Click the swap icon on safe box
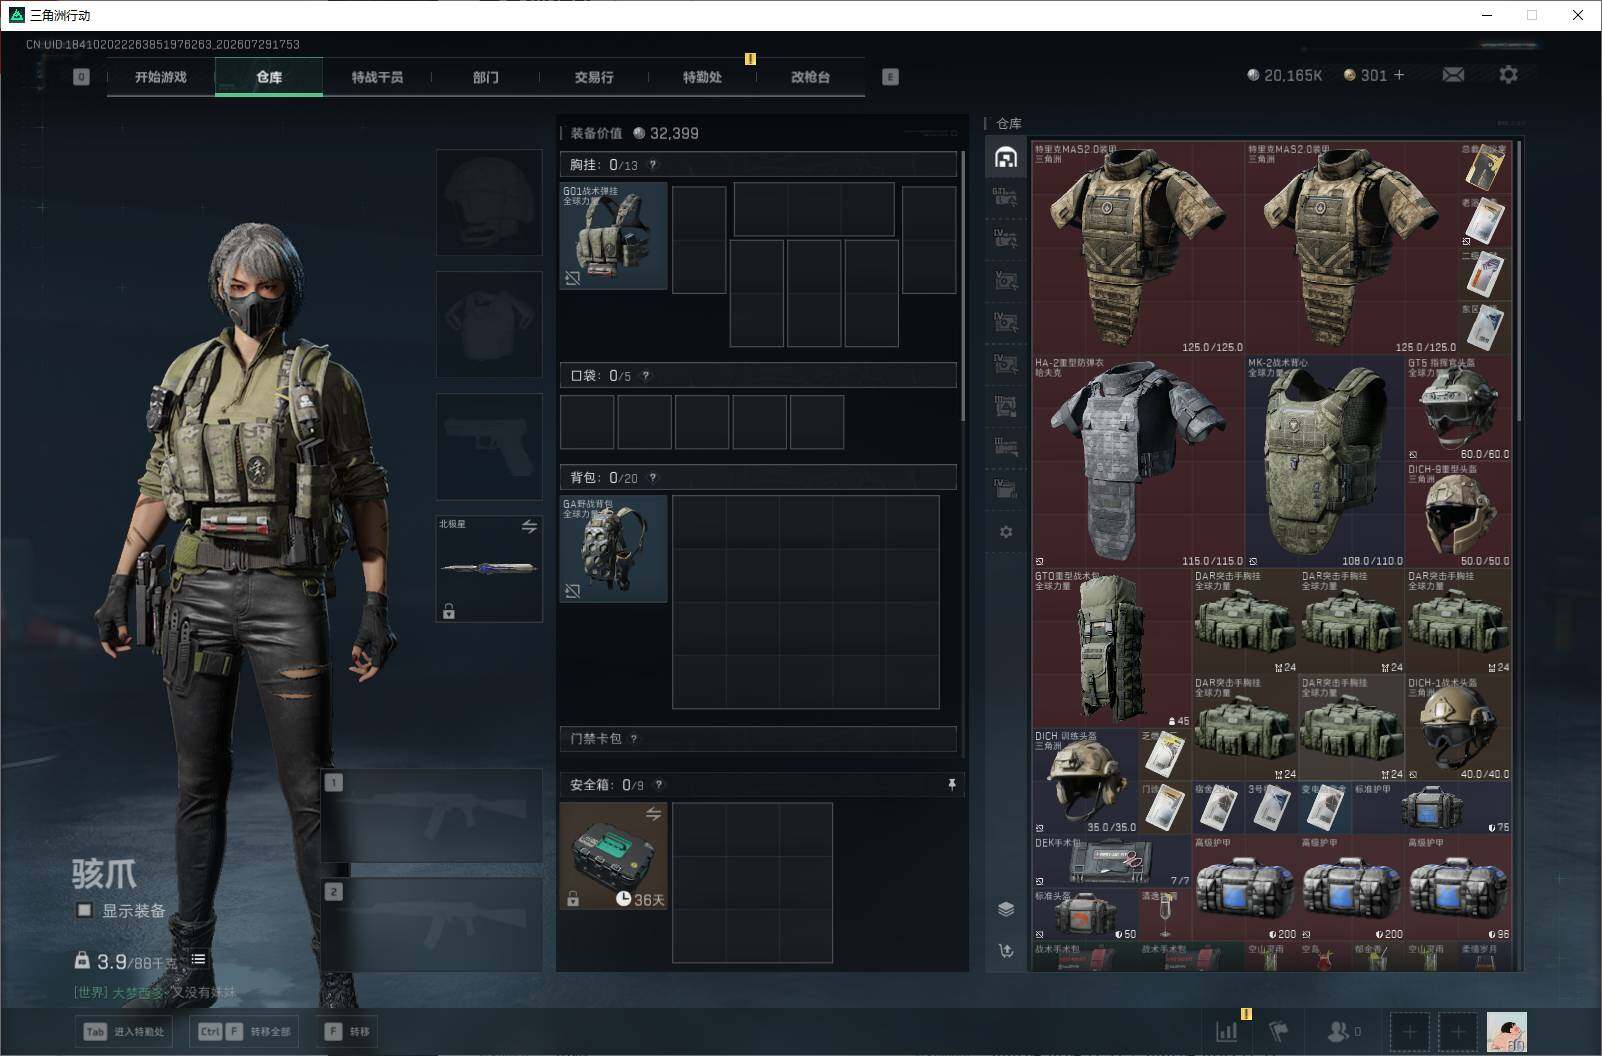The width and height of the screenshot is (1602, 1056). click(653, 814)
